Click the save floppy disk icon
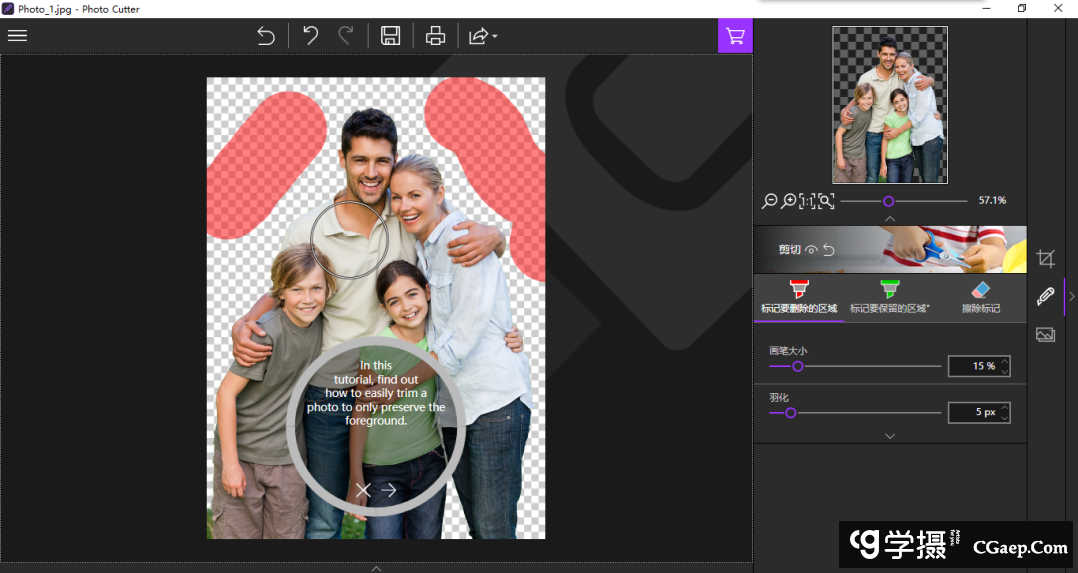Image resolution: width=1078 pixels, height=573 pixels. (390, 36)
